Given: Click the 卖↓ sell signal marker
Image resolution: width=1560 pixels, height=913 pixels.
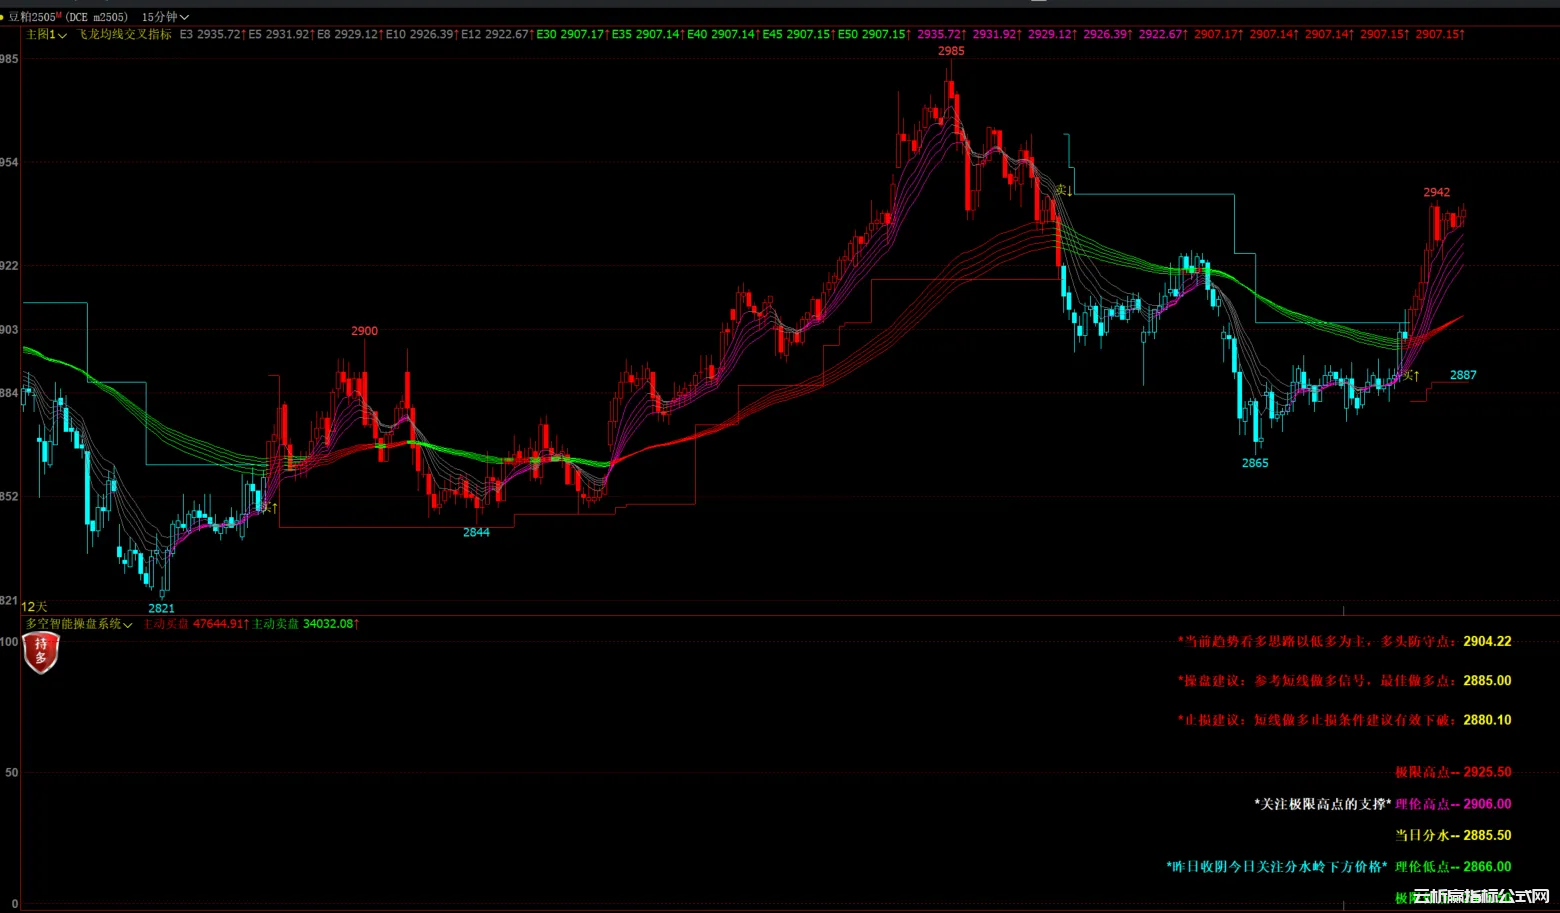Looking at the screenshot, I should pos(1064,189).
